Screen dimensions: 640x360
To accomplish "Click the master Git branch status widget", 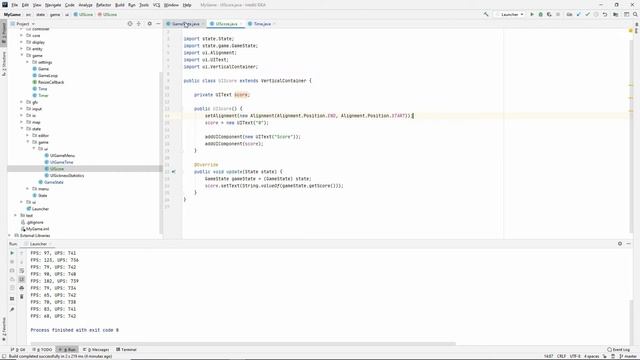I will pos(629,356).
